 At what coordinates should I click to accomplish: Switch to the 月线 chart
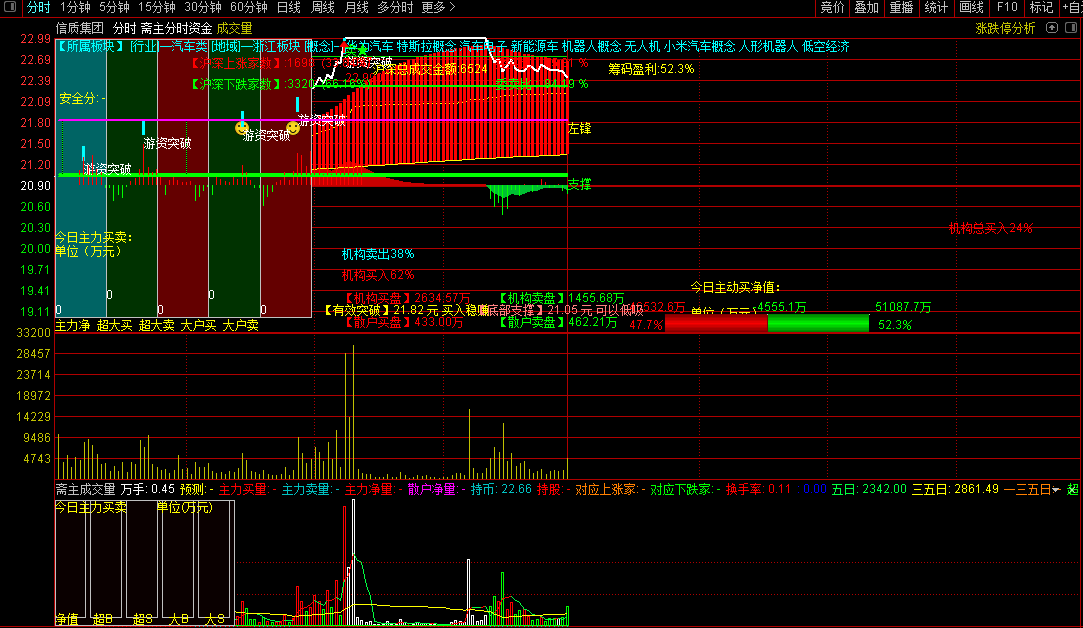point(356,8)
